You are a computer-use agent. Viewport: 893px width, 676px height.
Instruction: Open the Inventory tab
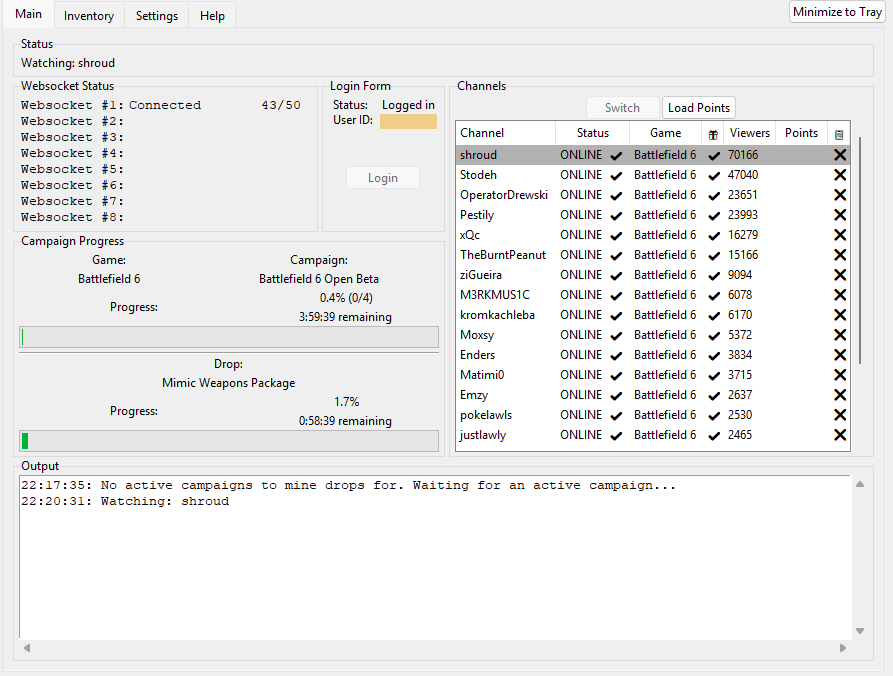click(x=89, y=16)
